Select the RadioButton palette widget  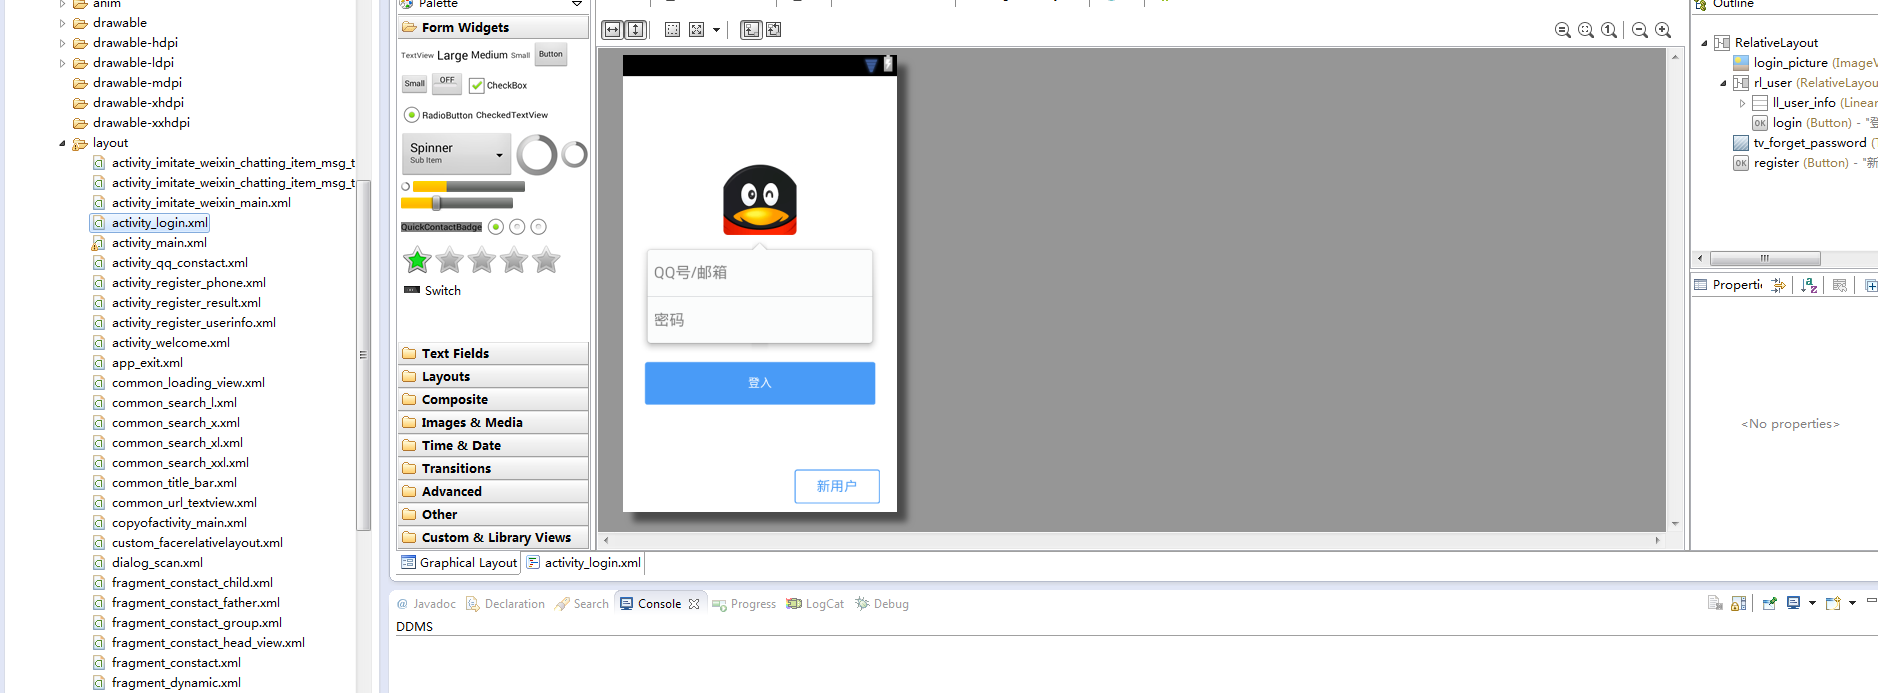438,115
